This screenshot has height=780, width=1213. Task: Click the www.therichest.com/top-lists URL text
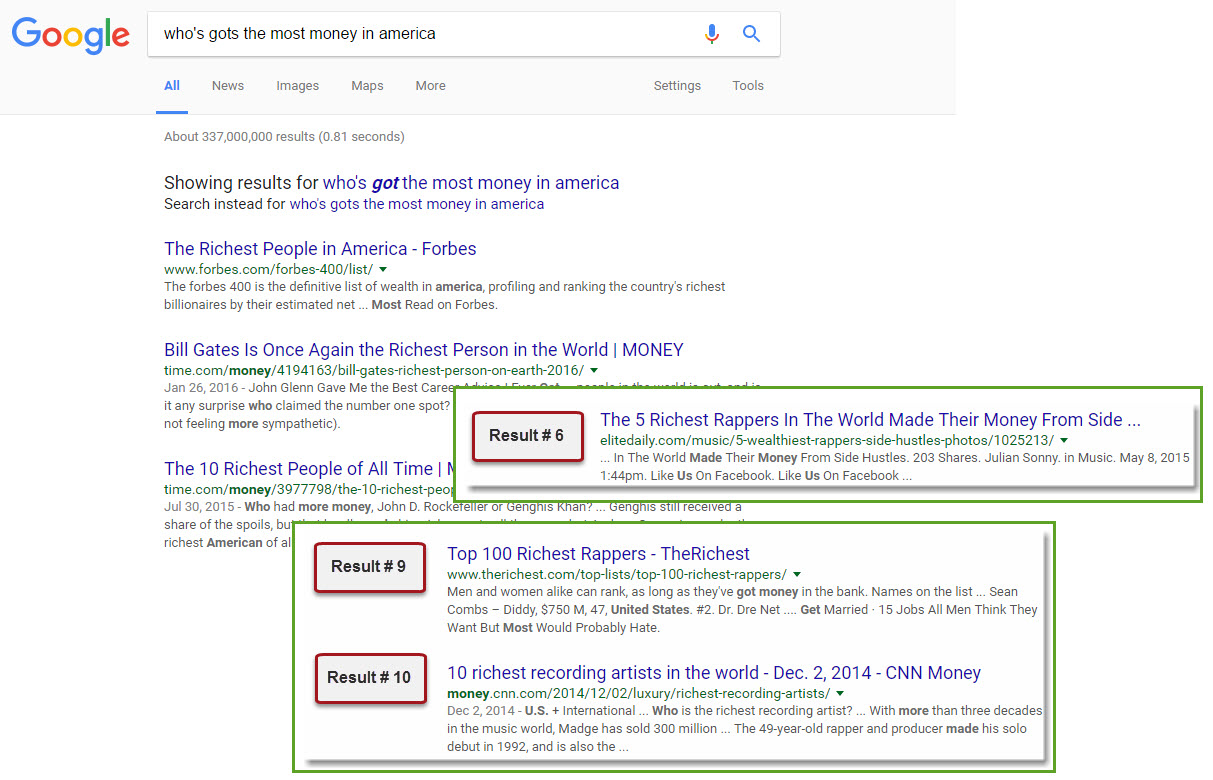point(617,575)
